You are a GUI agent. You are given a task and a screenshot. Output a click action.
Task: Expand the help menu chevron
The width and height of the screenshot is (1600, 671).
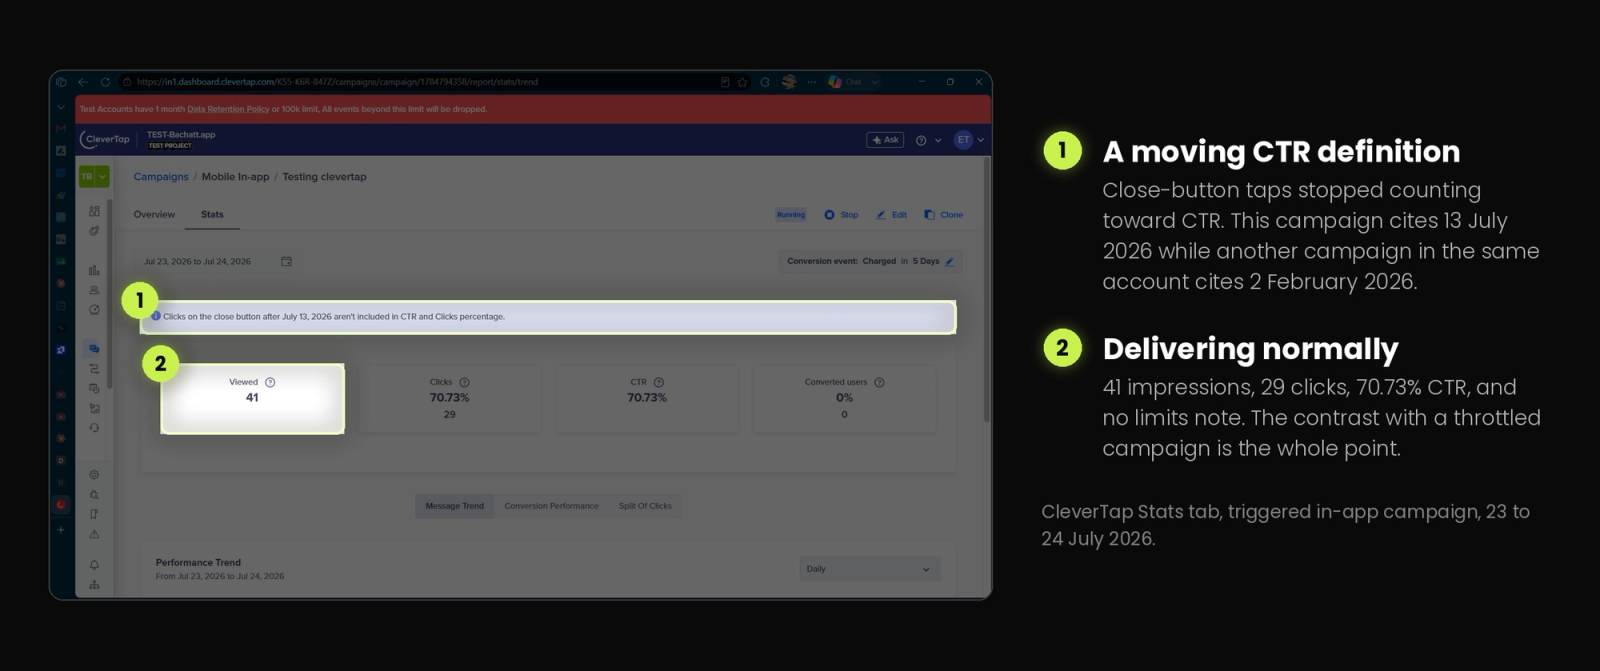coord(938,140)
